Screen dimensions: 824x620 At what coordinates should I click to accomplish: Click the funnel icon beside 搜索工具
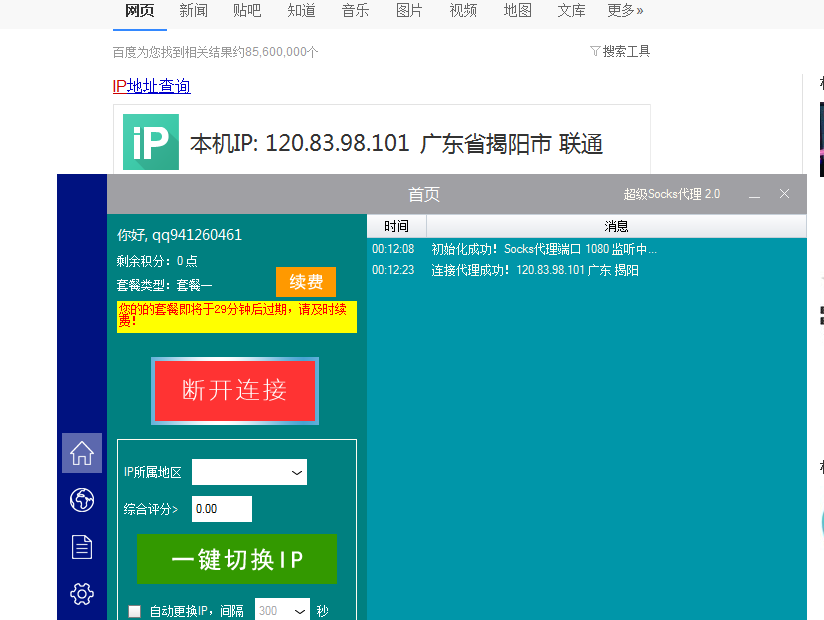point(595,51)
